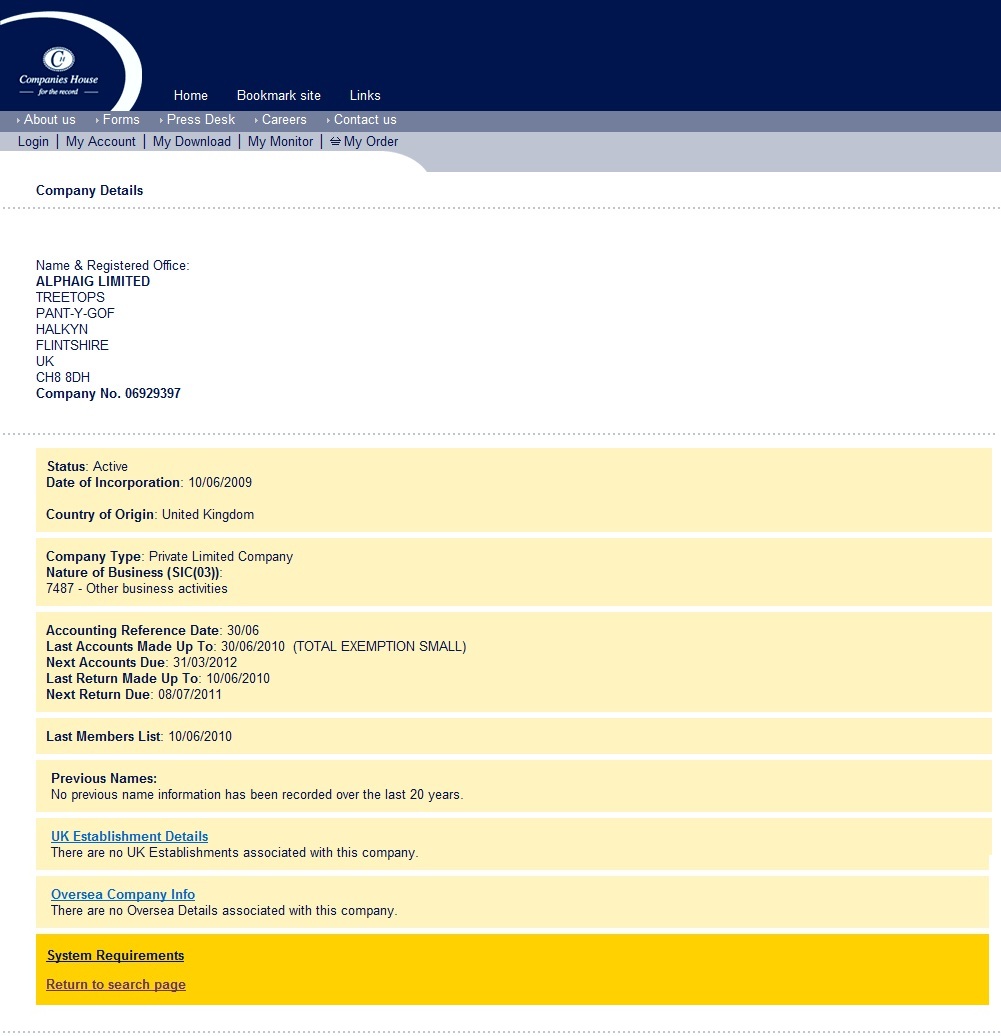Click the ALPHAIG LIMITED company name

(x=93, y=282)
